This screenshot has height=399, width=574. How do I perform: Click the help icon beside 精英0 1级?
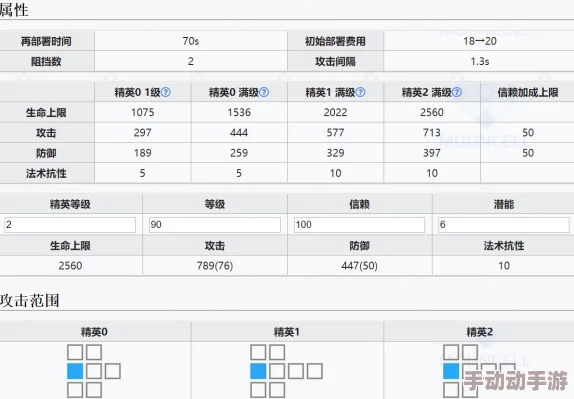(x=166, y=92)
